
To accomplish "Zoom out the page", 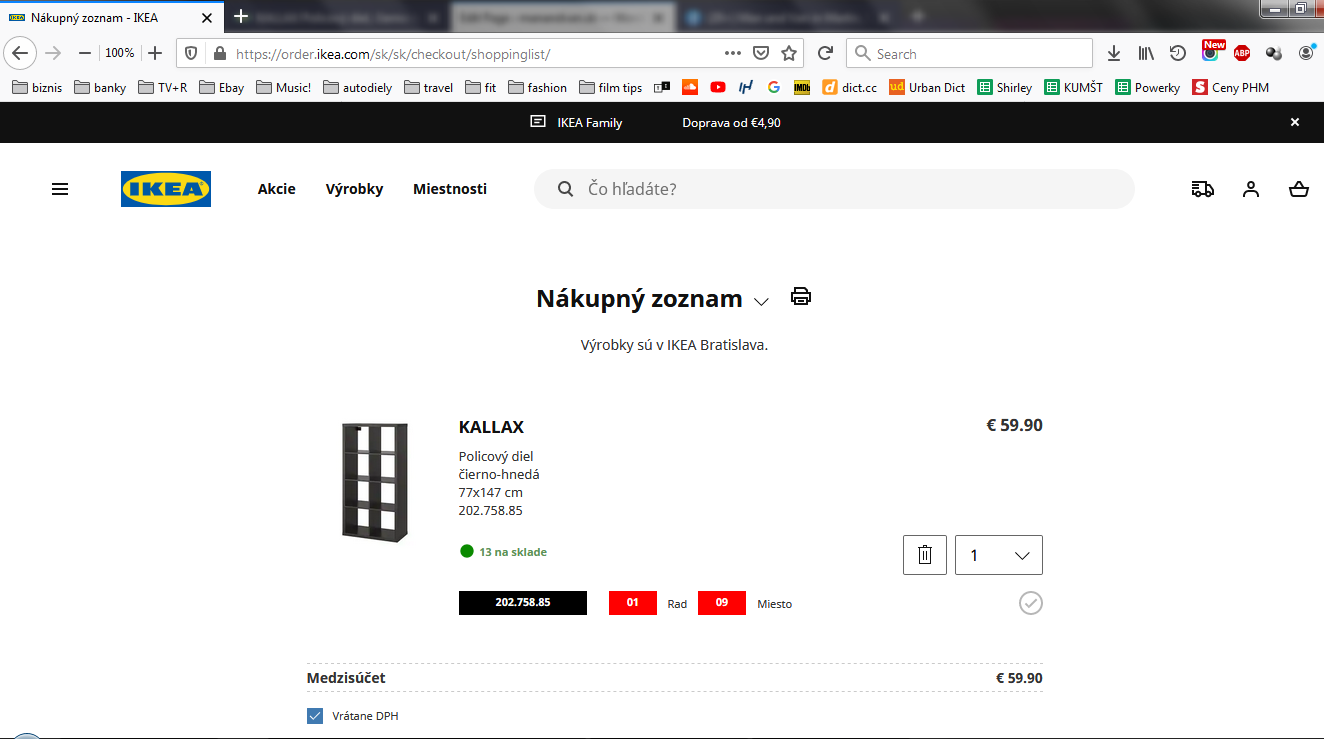I will (85, 53).
